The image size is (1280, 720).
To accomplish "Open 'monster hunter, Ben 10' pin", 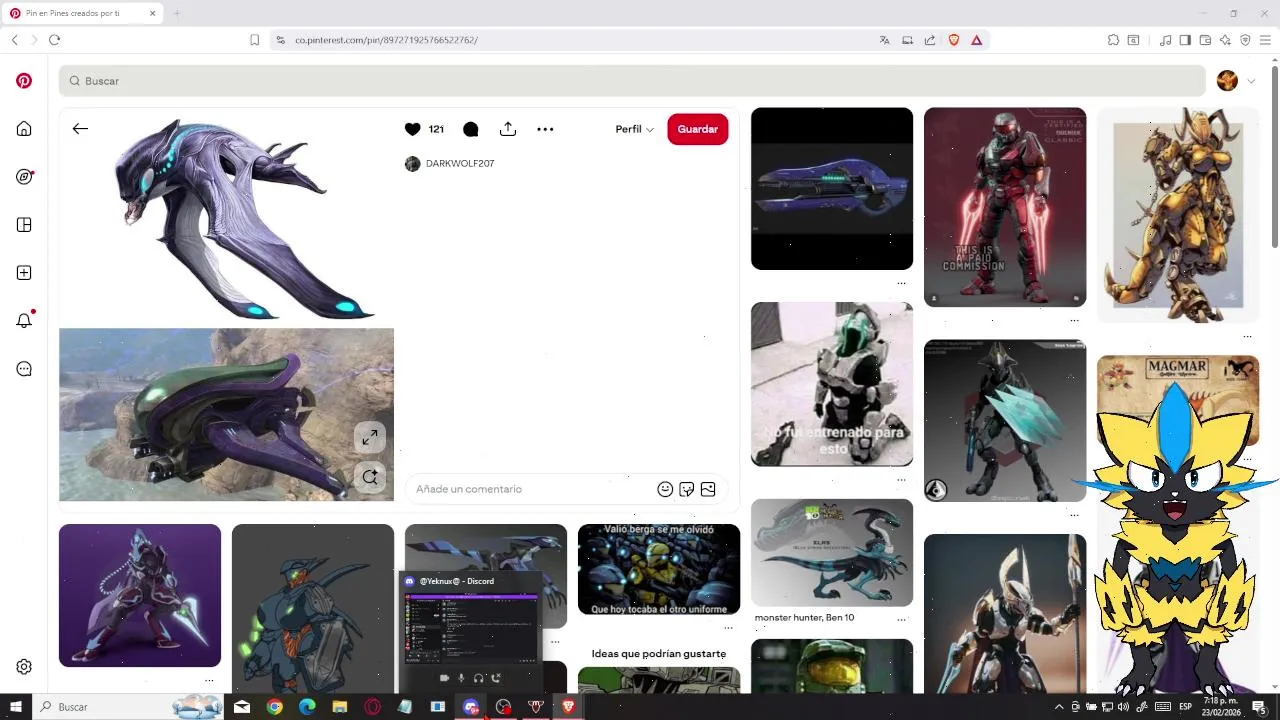I will click(x=832, y=552).
